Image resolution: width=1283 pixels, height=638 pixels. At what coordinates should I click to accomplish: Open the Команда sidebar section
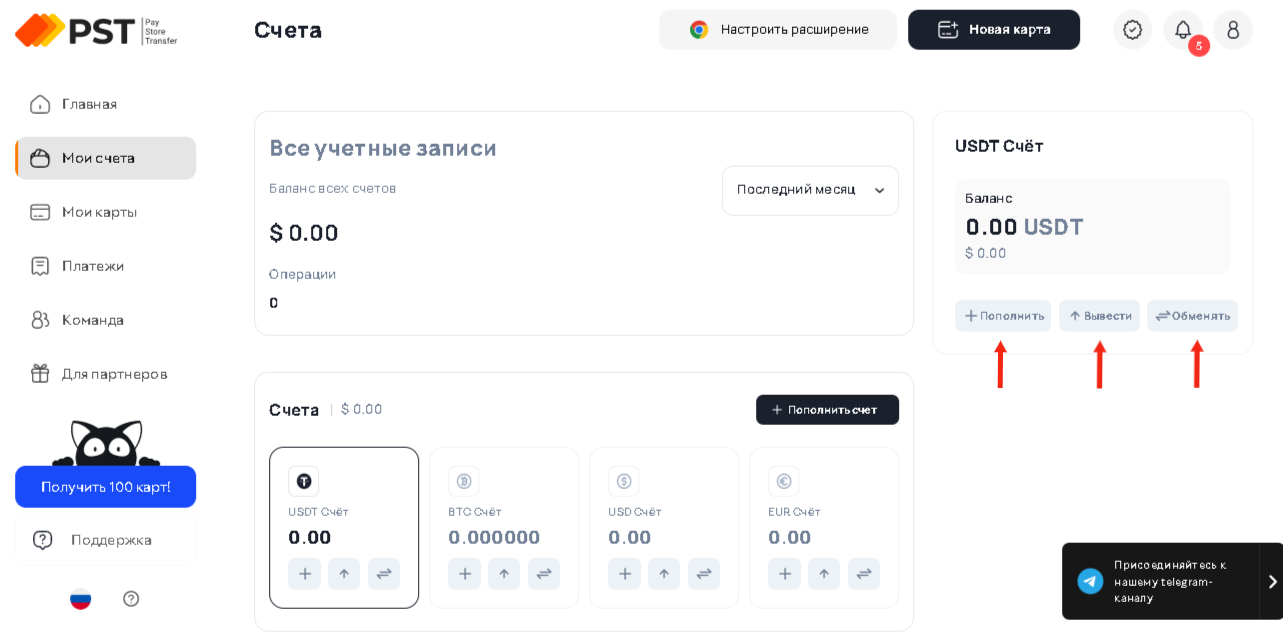pos(93,320)
